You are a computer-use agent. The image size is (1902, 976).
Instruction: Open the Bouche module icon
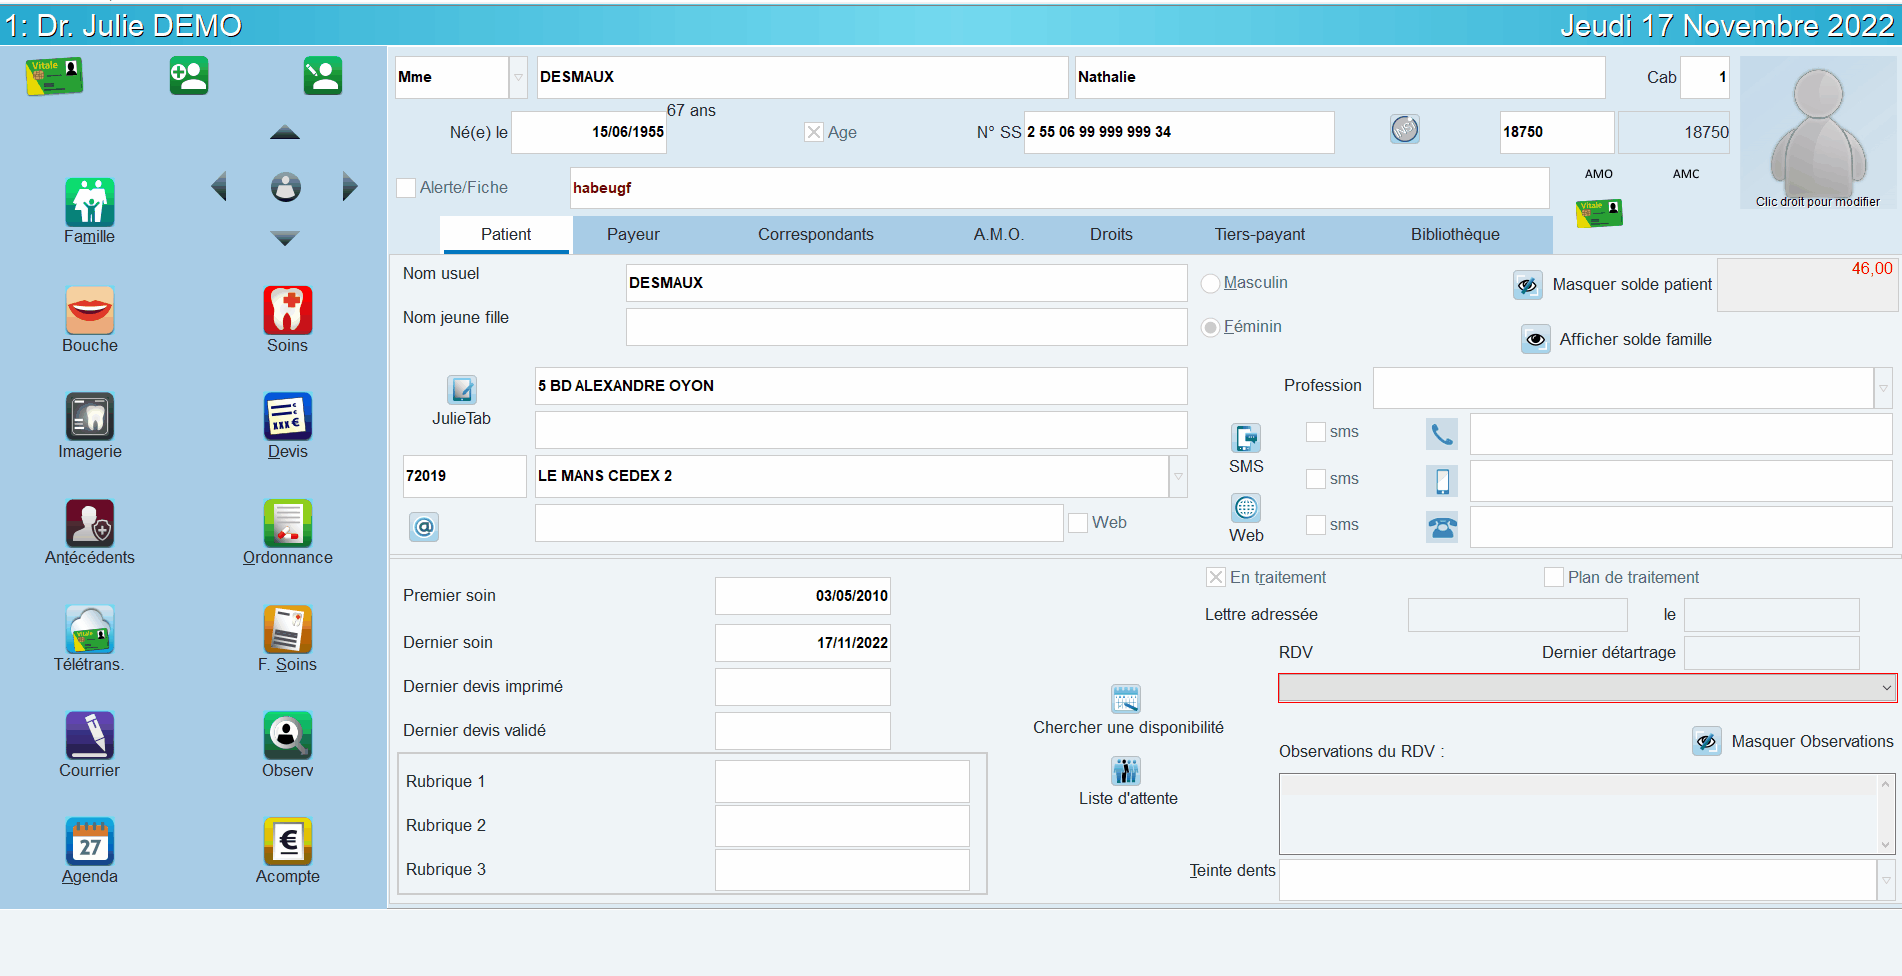(x=90, y=310)
